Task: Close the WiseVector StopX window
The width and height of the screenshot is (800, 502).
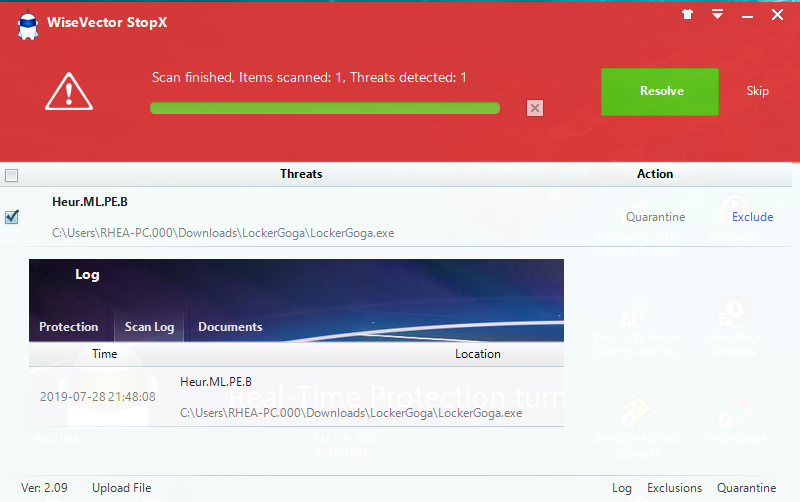Action: point(777,14)
